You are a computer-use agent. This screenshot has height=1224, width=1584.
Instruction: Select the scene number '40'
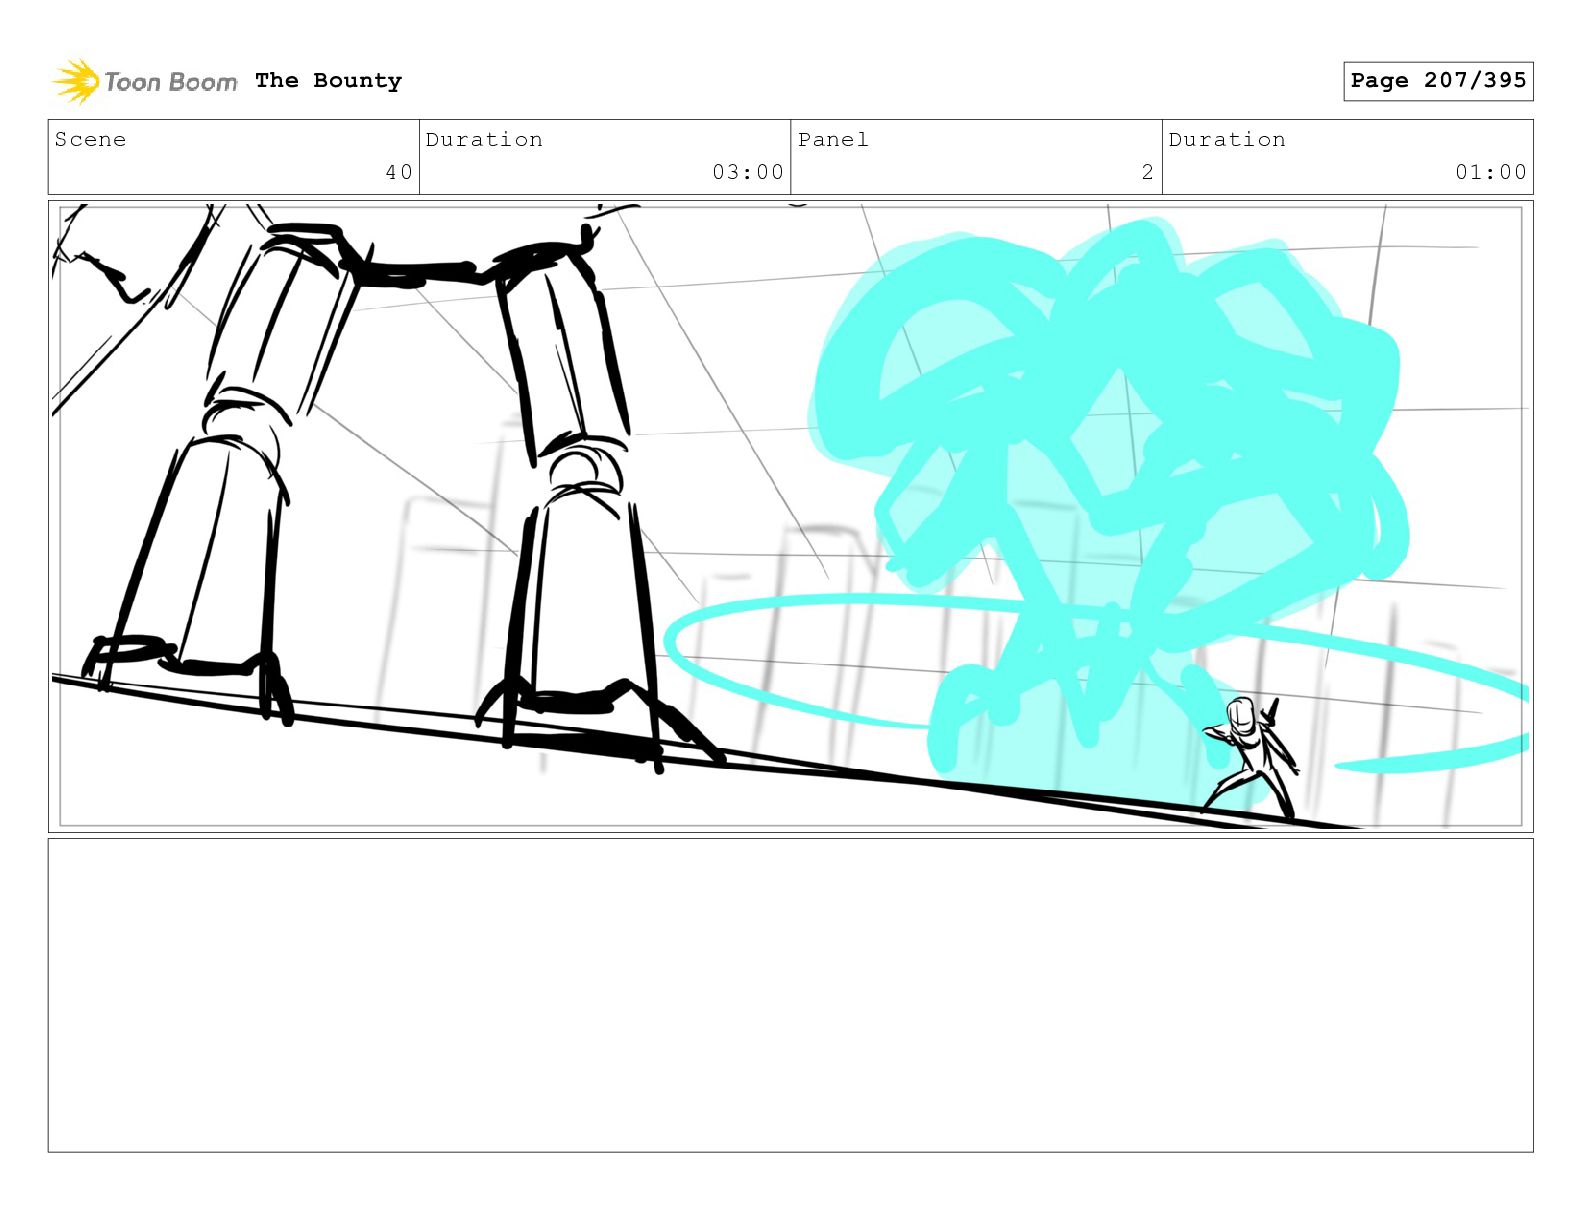(x=399, y=172)
